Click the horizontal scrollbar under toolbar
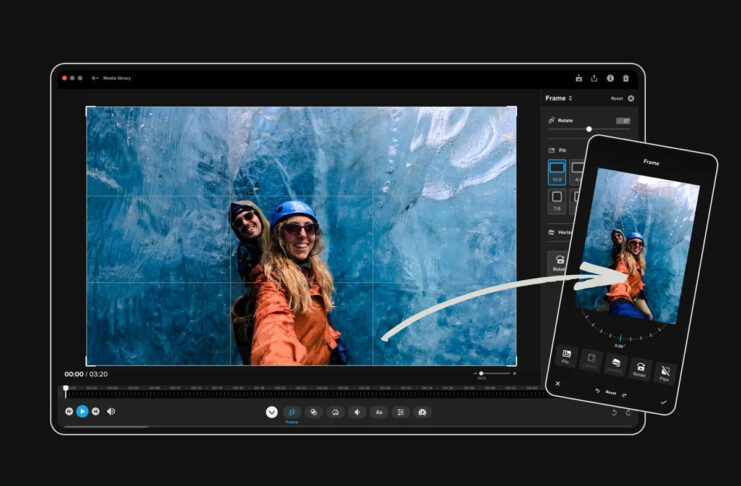741x486 pixels. (106, 427)
